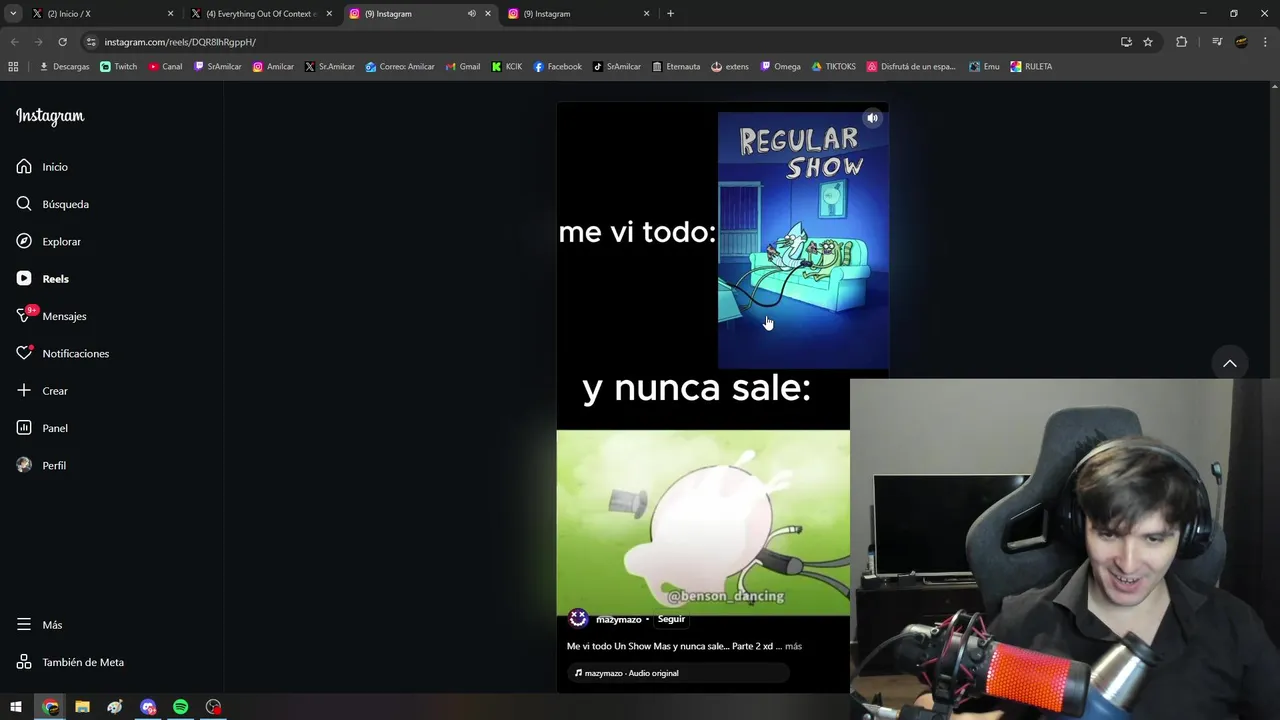This screenshot has height=720, width=1280.
Task: Open the tab search dropdown
Action: click(13, 14)
